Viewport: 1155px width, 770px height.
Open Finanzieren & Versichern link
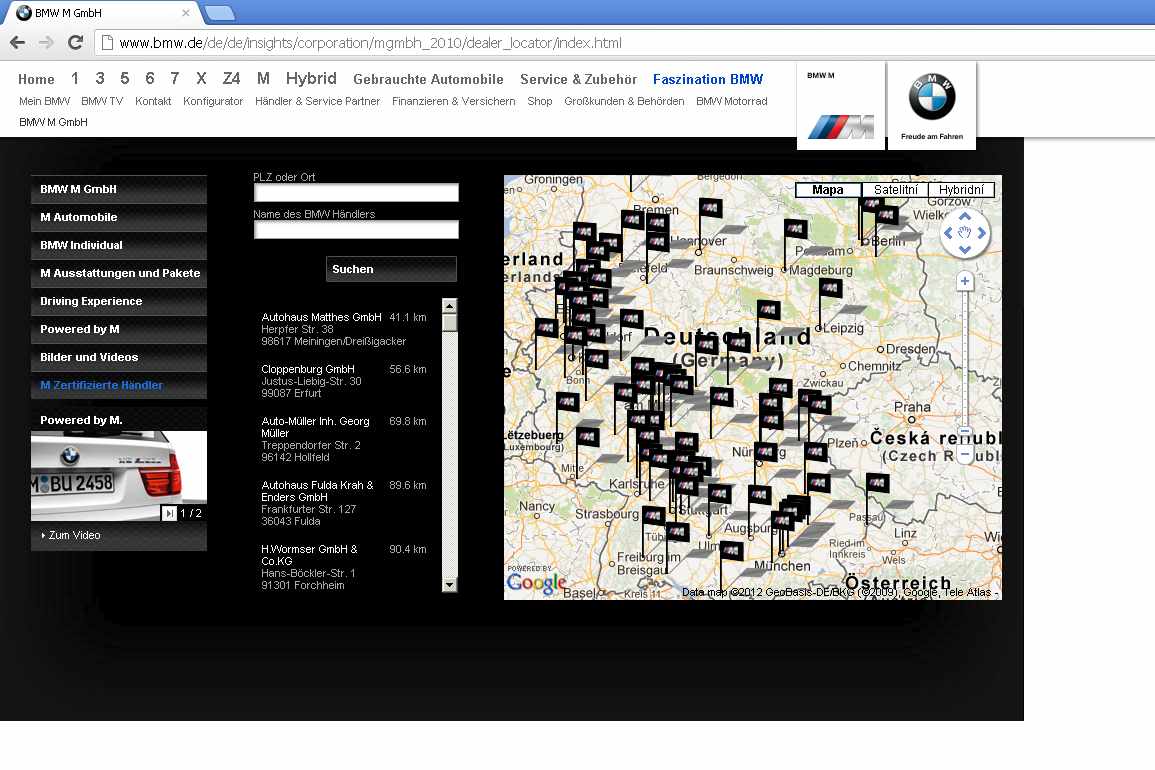click(454, 101)
